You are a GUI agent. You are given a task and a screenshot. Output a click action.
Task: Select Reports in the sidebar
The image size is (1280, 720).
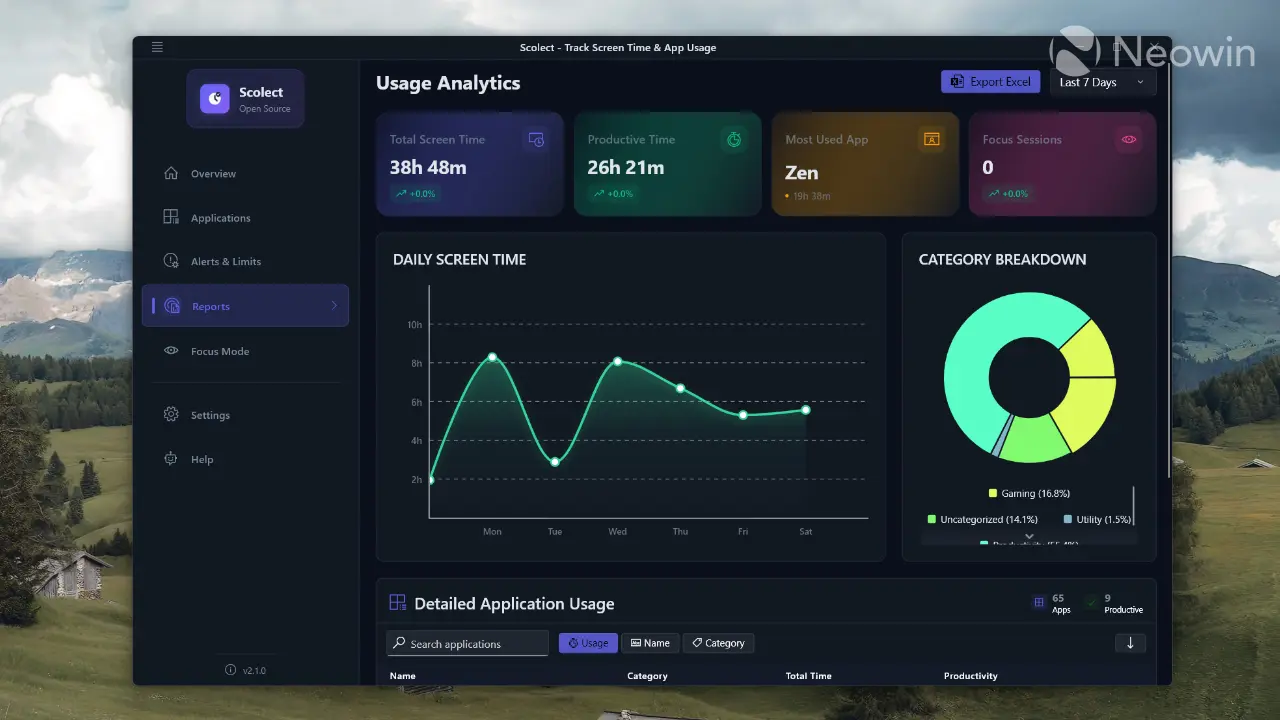(x=245, y=306)
